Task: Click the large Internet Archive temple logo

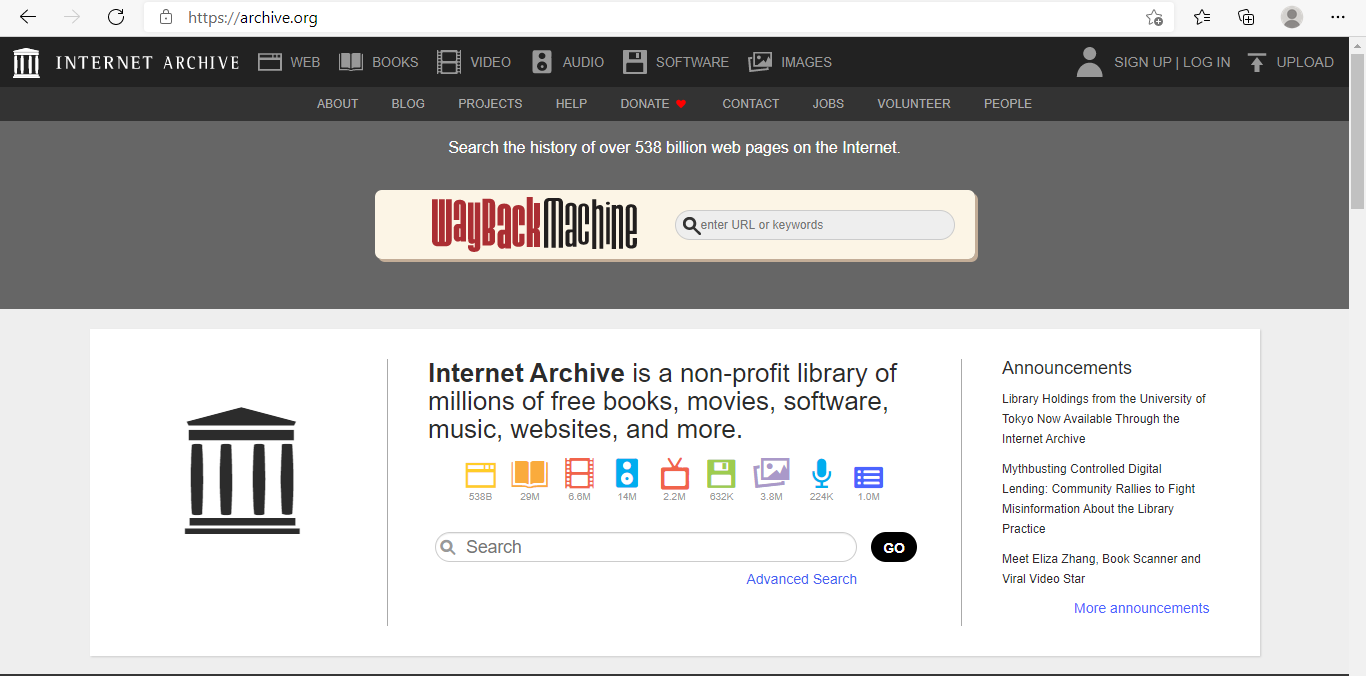Action: pyautogui.click(x=242, y=470)
